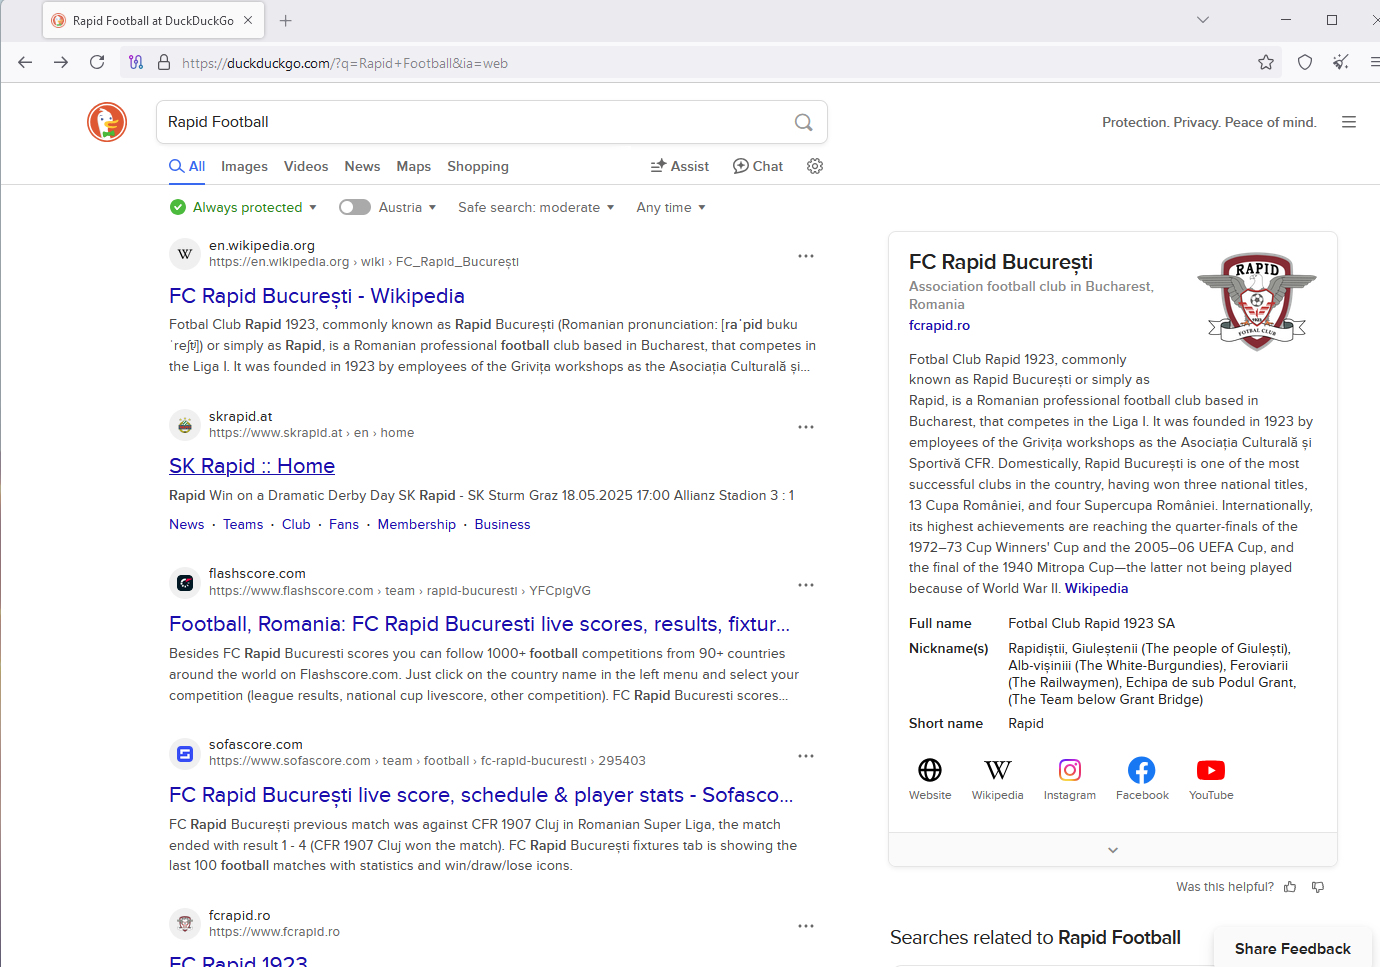Open the SK Rapid Business sitelink
1380x967 pixels.
click(503, 524)
